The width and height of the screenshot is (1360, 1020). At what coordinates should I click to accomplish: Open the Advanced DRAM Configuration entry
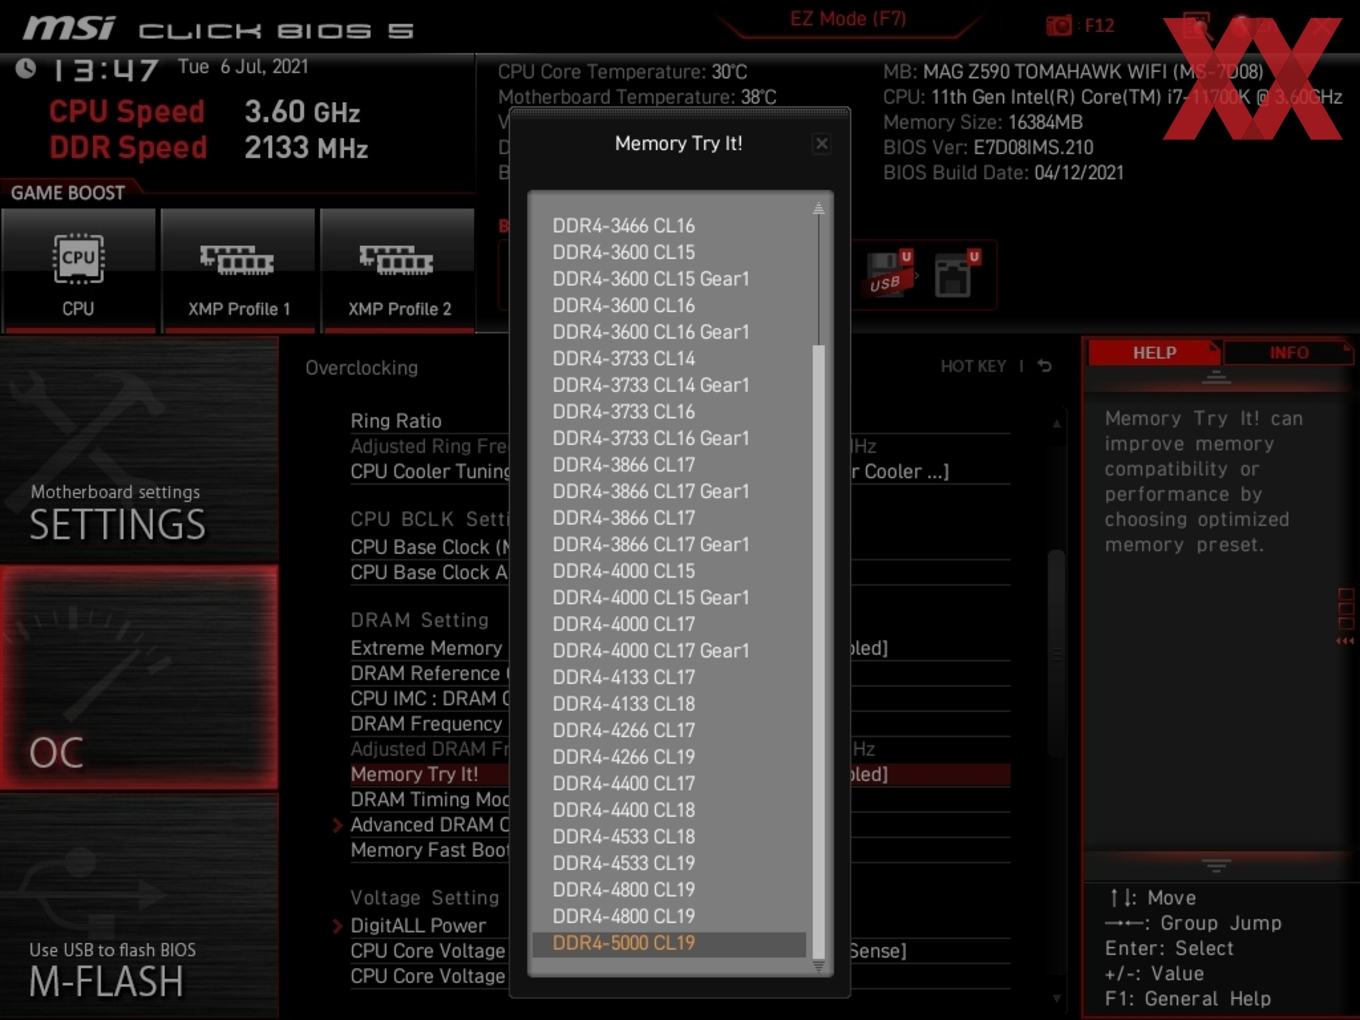click(x=430, y=825)
